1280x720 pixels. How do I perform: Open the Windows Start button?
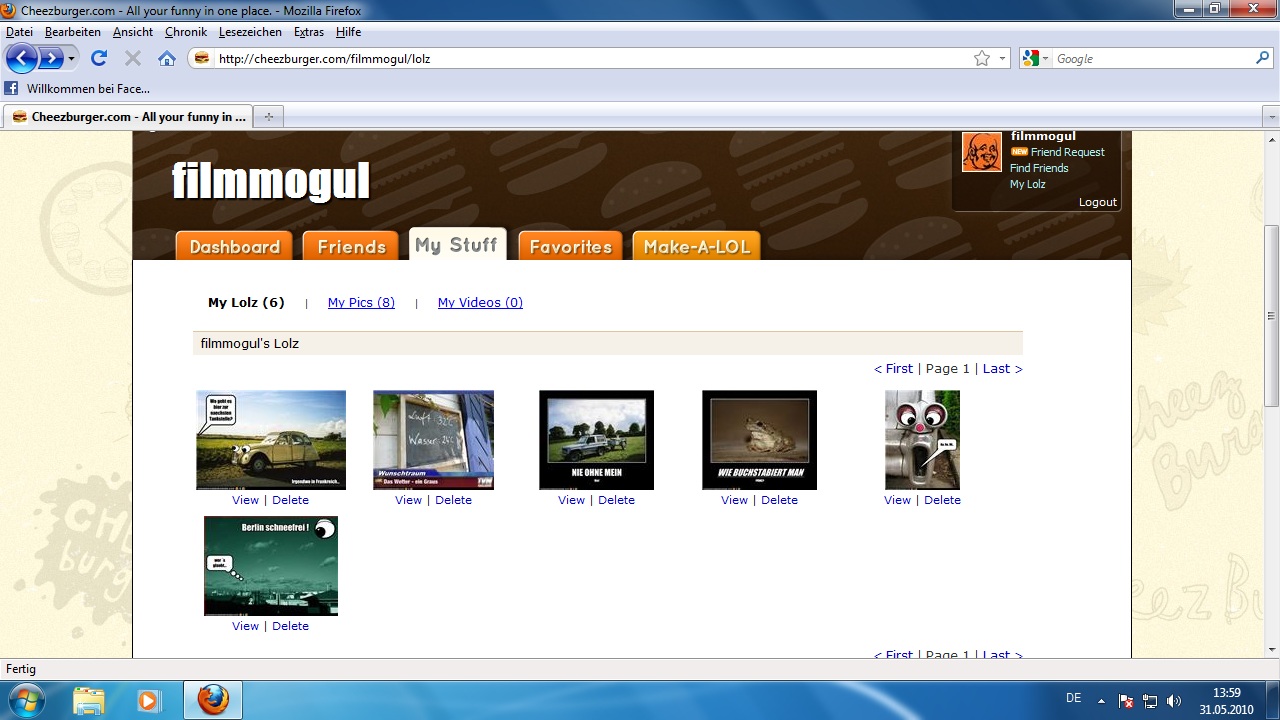pos(27,700)
